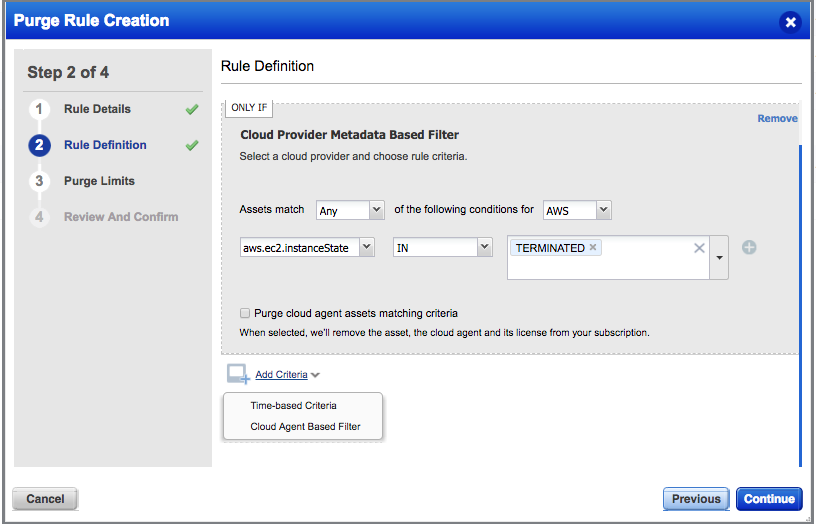
Task: Click step 3 circle icon
Action: pos(39,181)
